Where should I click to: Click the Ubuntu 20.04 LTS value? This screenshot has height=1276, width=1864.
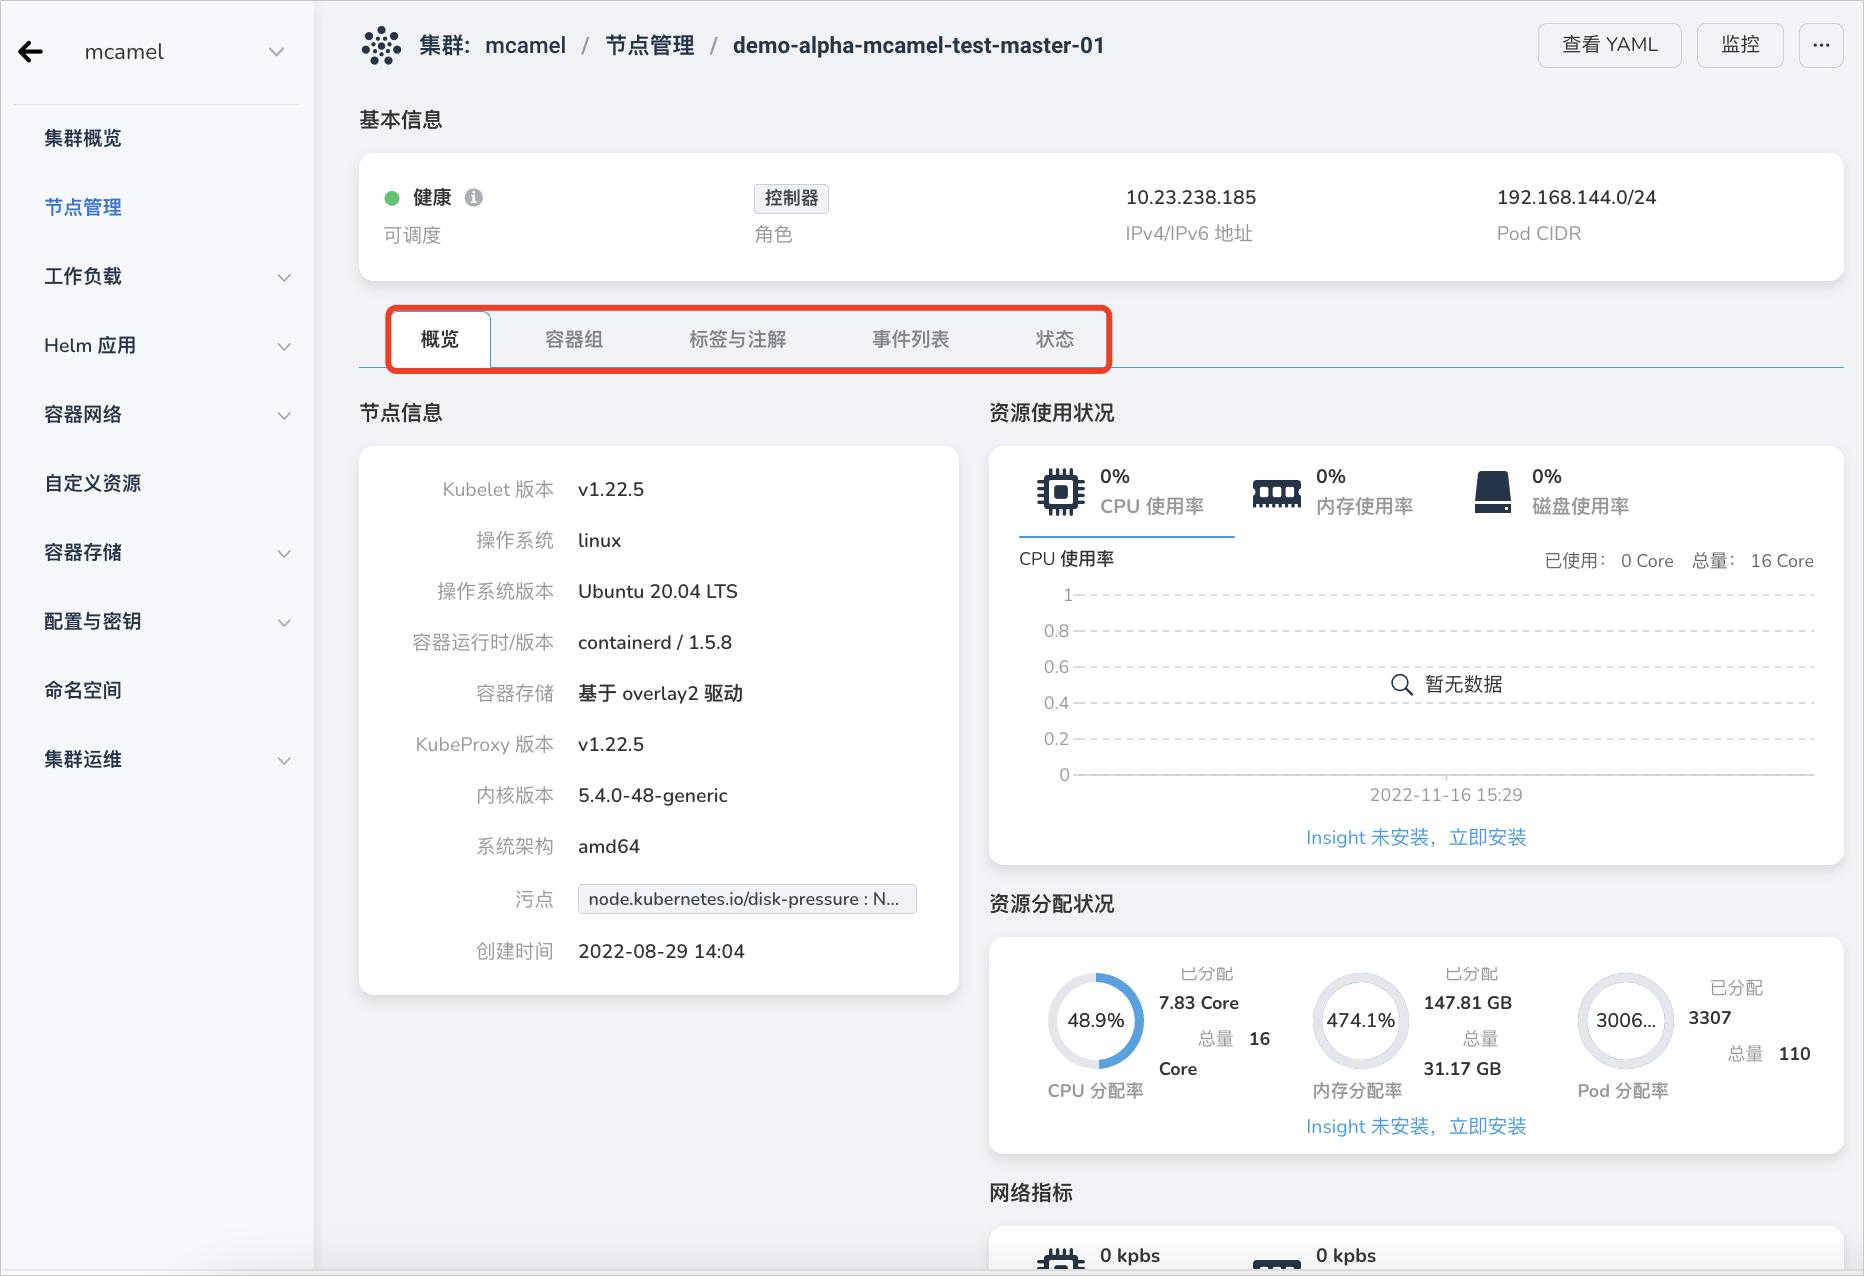[x=658, y=592]
